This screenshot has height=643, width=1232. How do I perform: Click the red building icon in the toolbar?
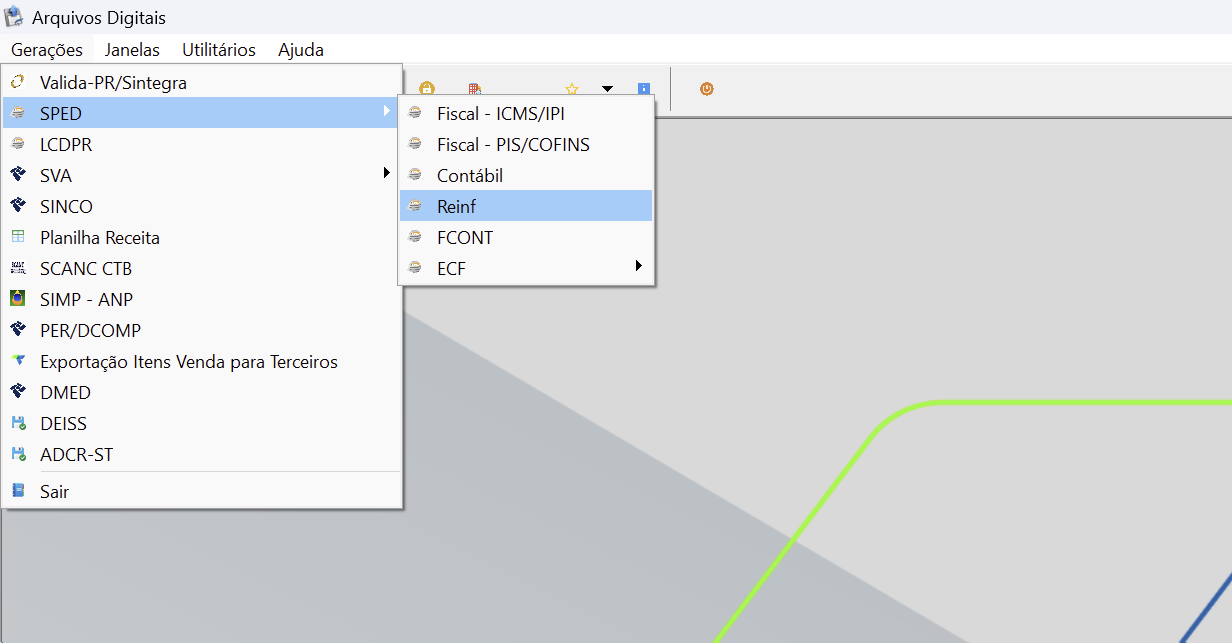click(476, 89)
